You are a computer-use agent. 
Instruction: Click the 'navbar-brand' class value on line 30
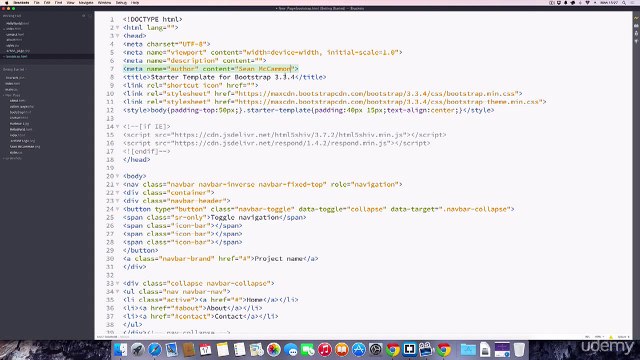[187, 258]
